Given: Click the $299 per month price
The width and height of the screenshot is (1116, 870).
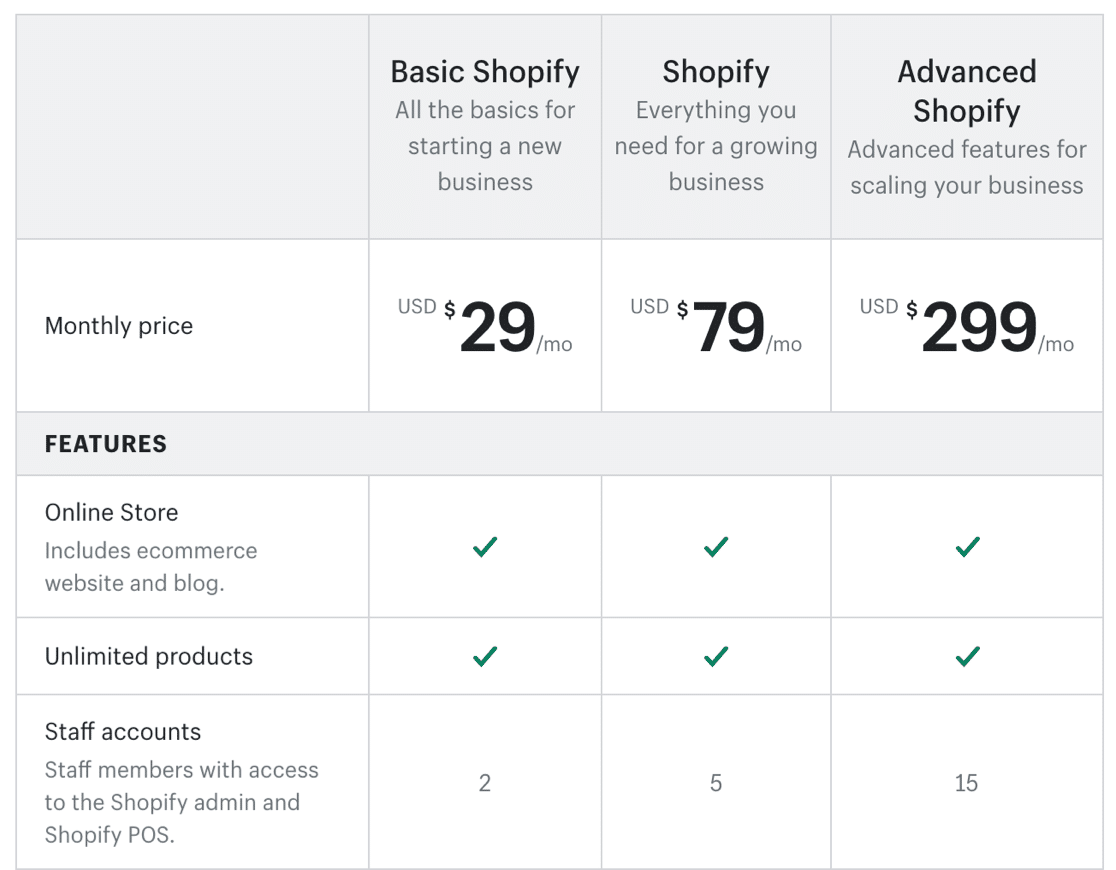Looking at the screenshot, I should click(x=978, y=327).
